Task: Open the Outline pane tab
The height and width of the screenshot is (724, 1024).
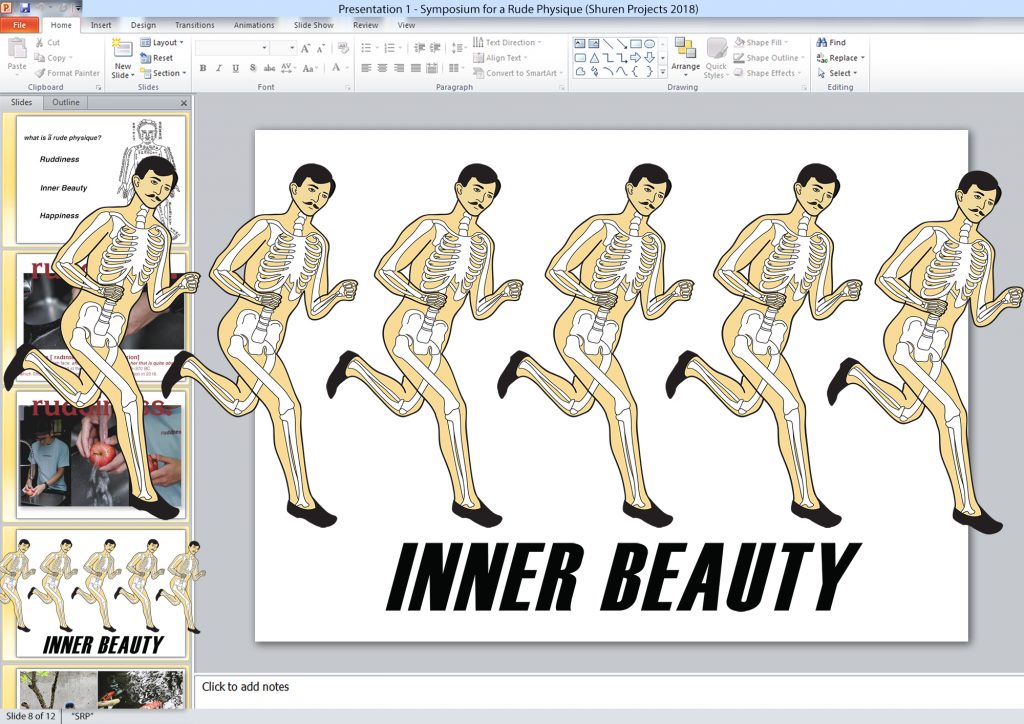Action: (x=66, y=102)
